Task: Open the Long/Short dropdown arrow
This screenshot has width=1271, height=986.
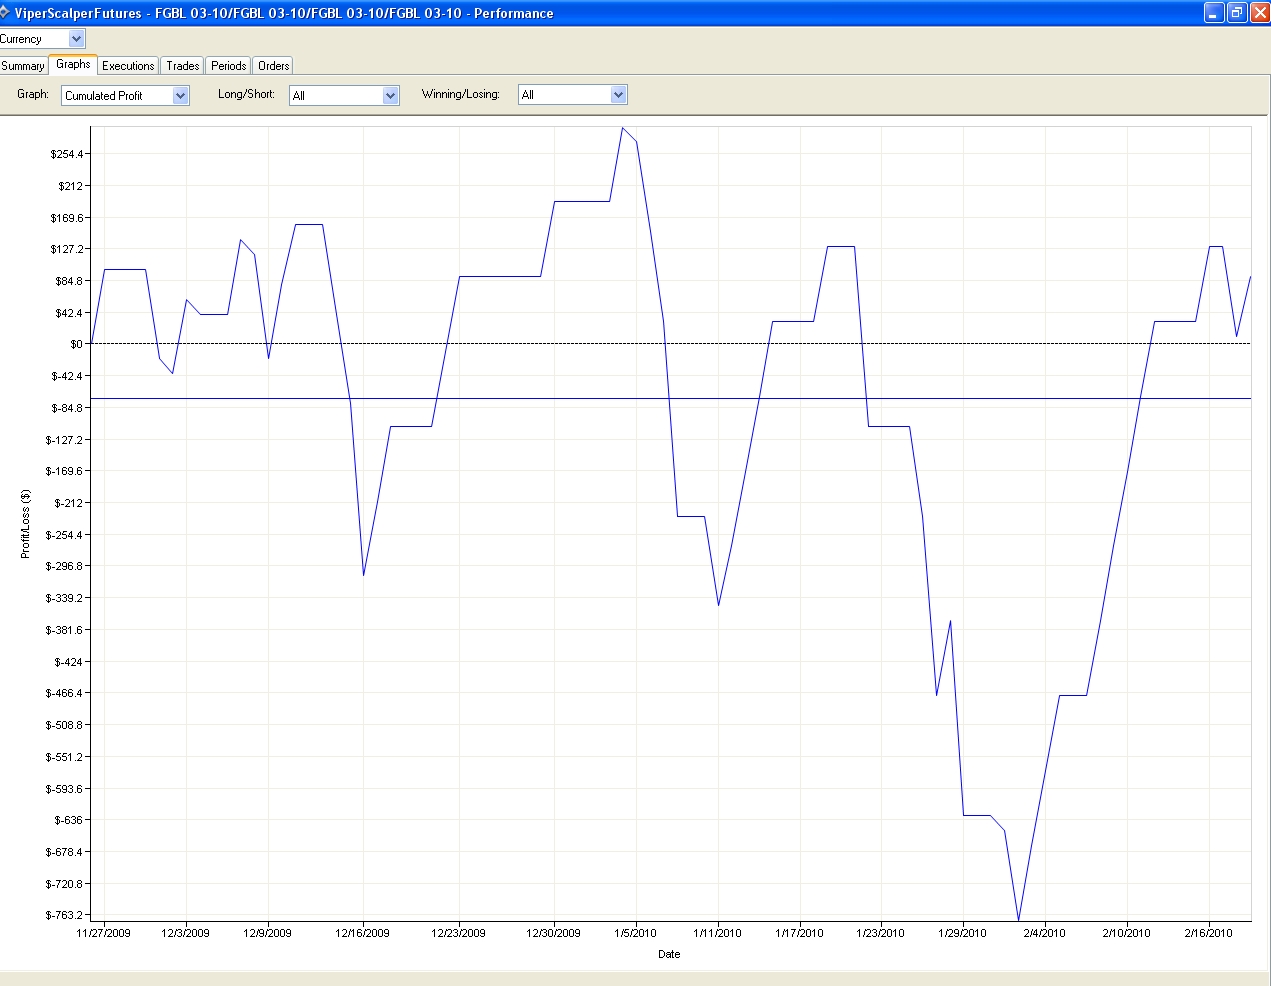Action: [x=390, y=96]
